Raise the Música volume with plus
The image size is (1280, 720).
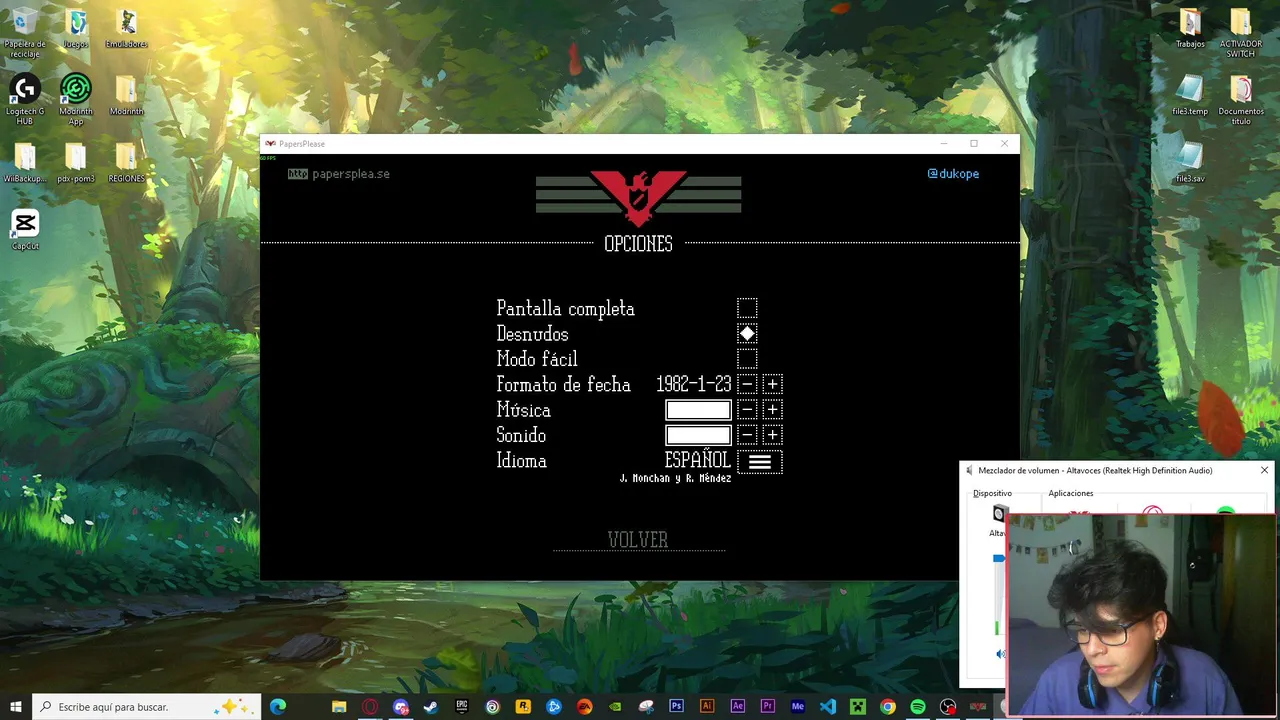point(772,410)
